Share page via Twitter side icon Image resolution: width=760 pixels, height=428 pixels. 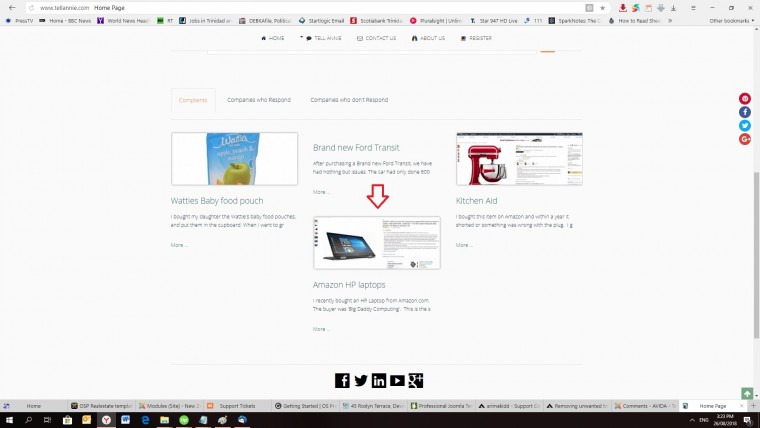click(745, 126)
